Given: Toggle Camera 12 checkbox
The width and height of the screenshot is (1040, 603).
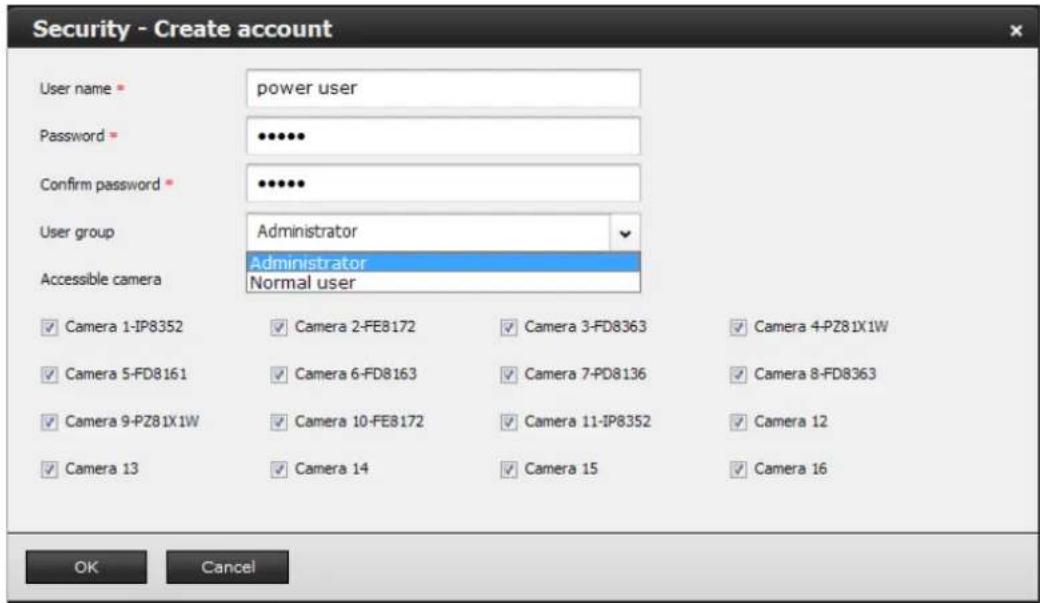Looking at the screenshot, I should click(x=738, y=422).
